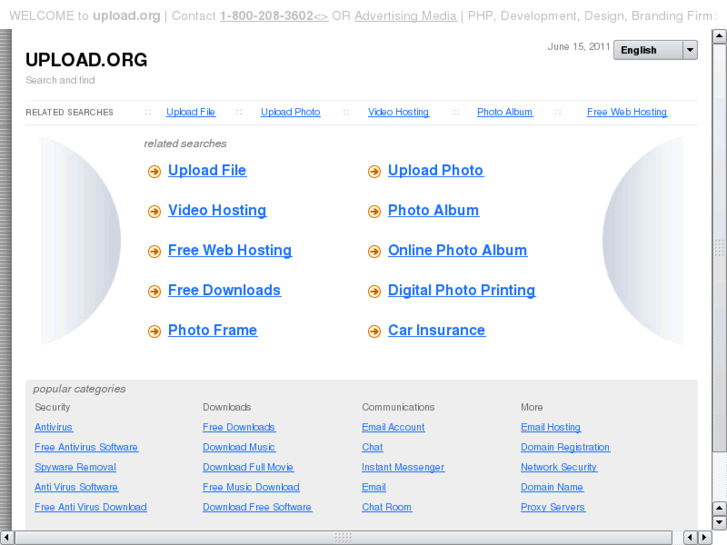Viewport: 727px width, 545px height.
Task: Click the UPLOAD.ORG site title
Action: [x=86, y=60]
